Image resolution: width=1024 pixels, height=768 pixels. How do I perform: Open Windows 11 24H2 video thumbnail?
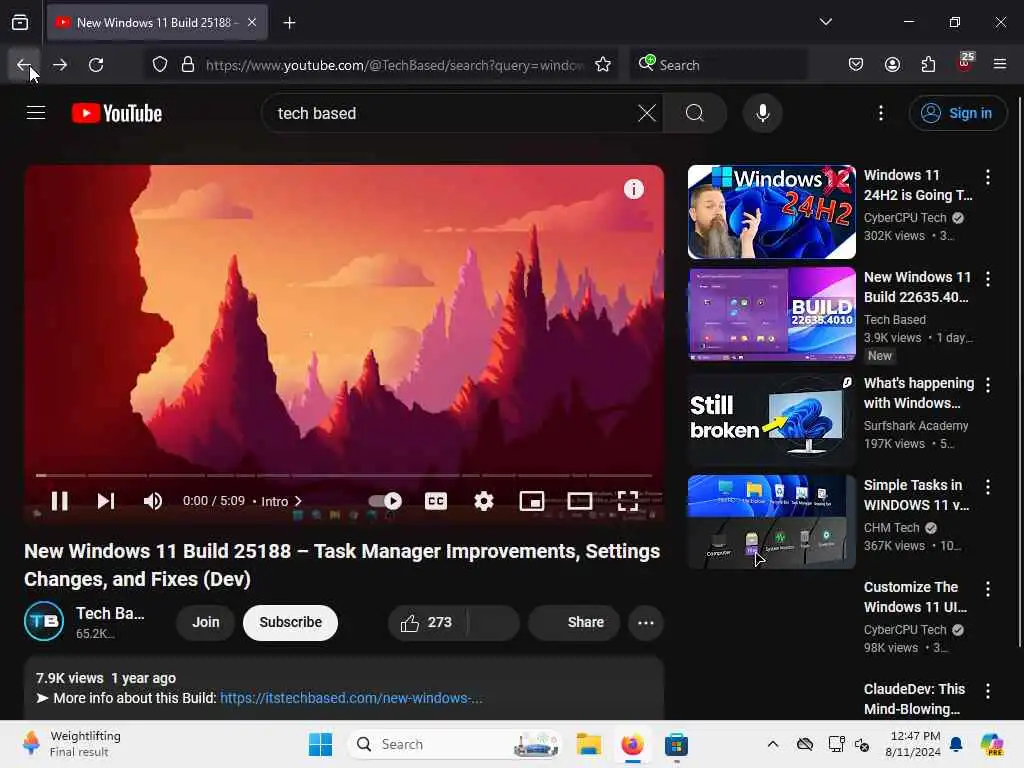(x=771, y=212)
